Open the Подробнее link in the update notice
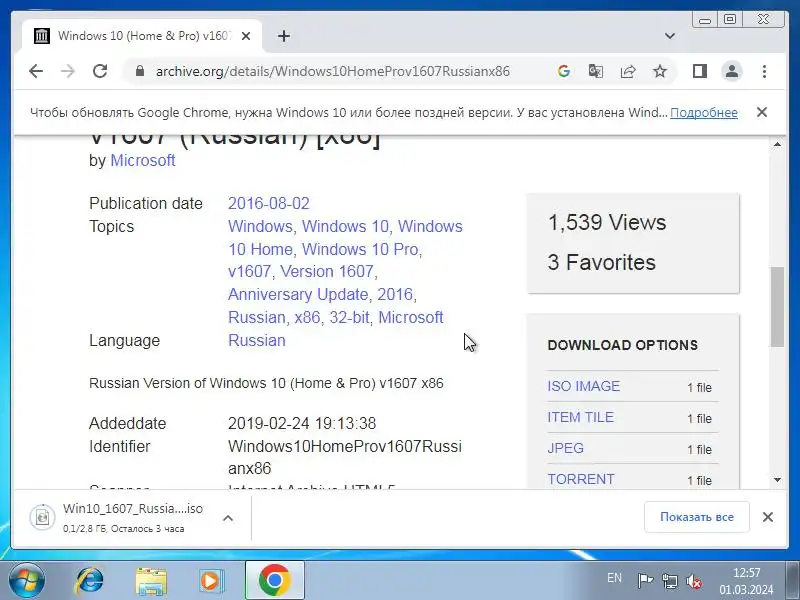This screenshot has width=800, height=600. click(704, 112)
